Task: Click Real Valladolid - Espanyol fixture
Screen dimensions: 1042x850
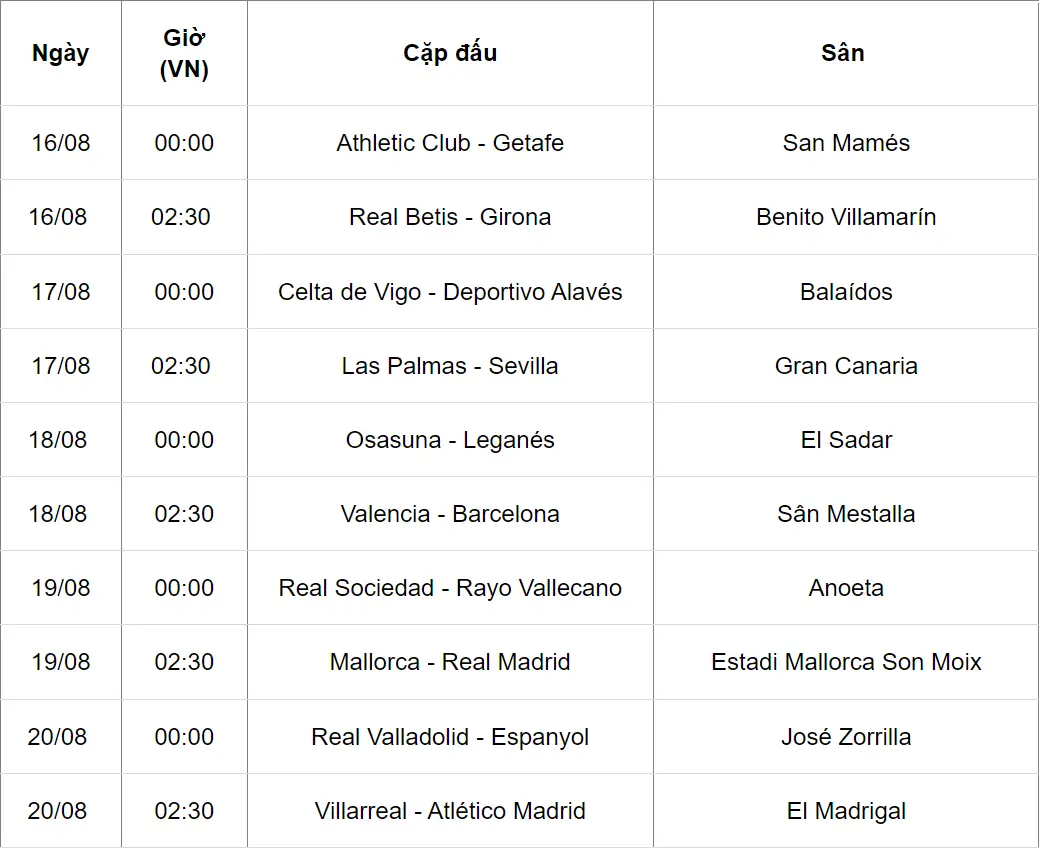Action: point(450,737)
